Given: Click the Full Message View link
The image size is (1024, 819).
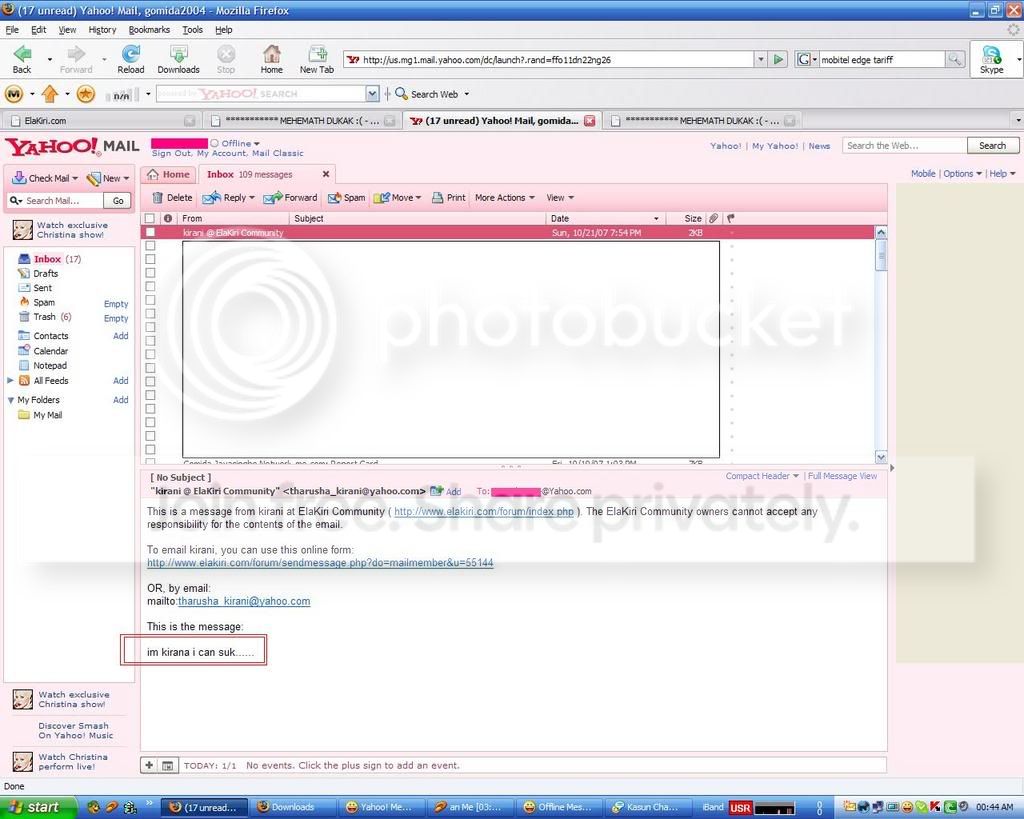Looking at the screenshot, I should click(x=842, y=476).
